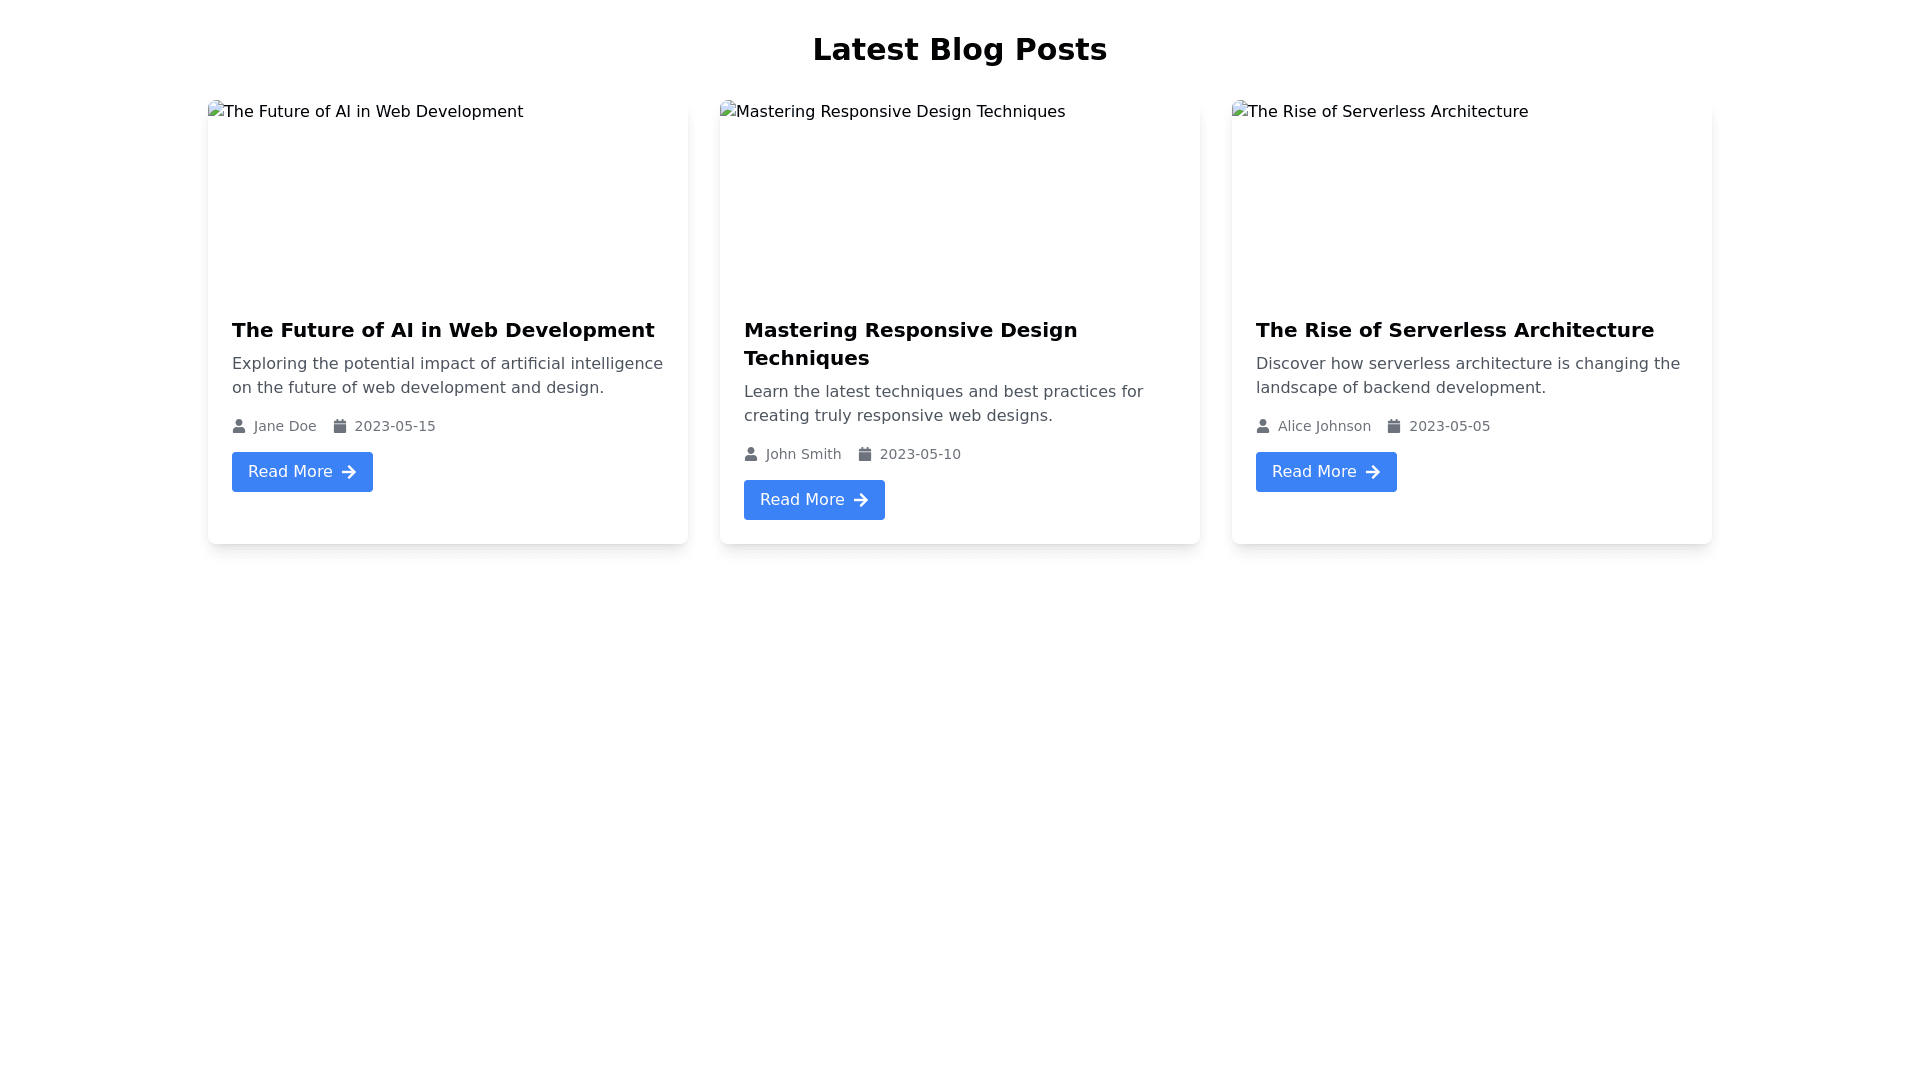Select 'The Rise of Serverless Architecture' heading
The image size is (1920, 1080).
tap(1455, 330)
